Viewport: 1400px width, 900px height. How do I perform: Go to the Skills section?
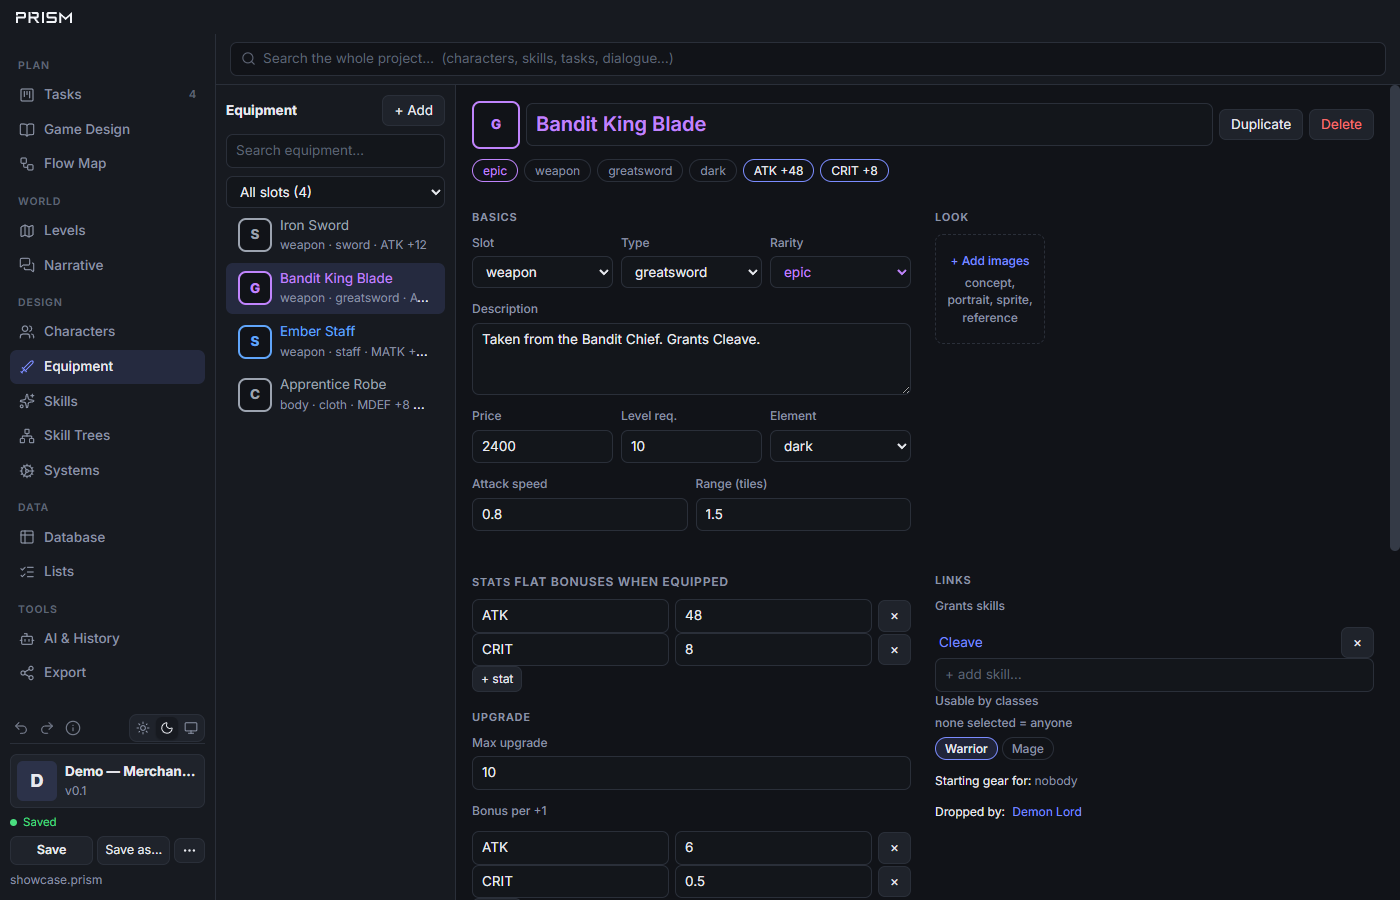tap(107, 401)
